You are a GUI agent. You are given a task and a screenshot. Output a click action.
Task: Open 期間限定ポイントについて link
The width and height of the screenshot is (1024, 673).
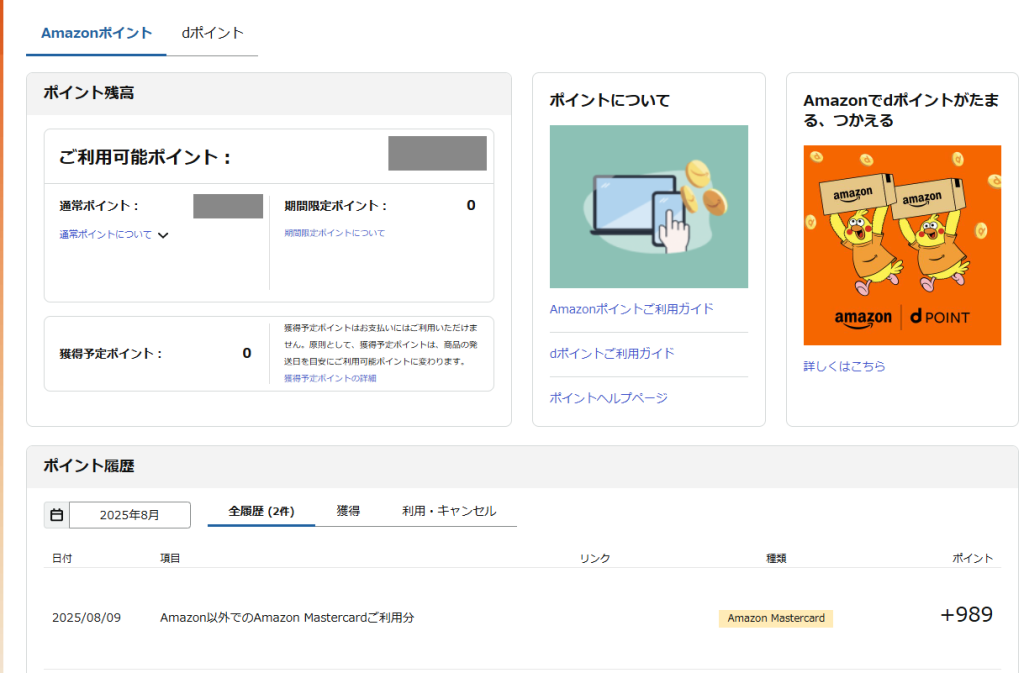click(x=334, y=233)
